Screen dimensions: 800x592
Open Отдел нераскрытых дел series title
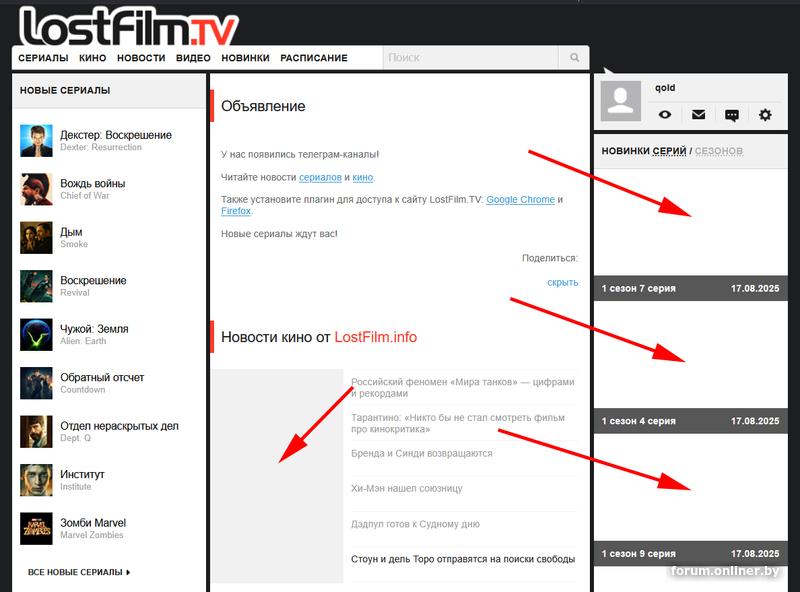(119, 426)
